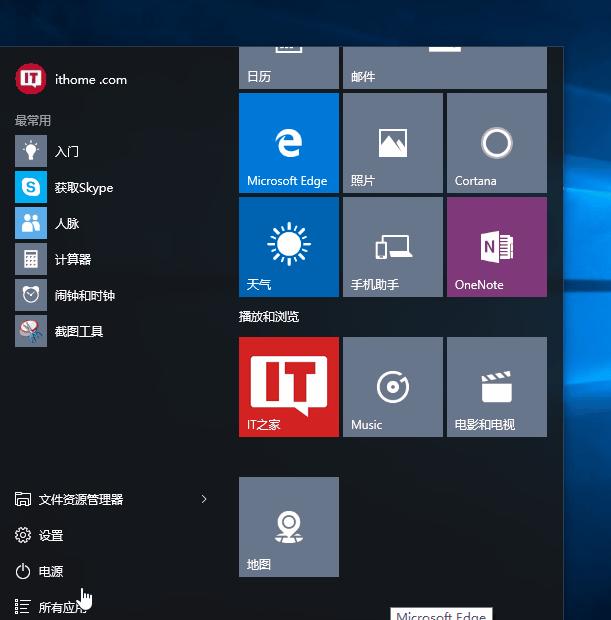Open the Microsoft Edge tile
The image size is (611, 620).
(289, 143)
